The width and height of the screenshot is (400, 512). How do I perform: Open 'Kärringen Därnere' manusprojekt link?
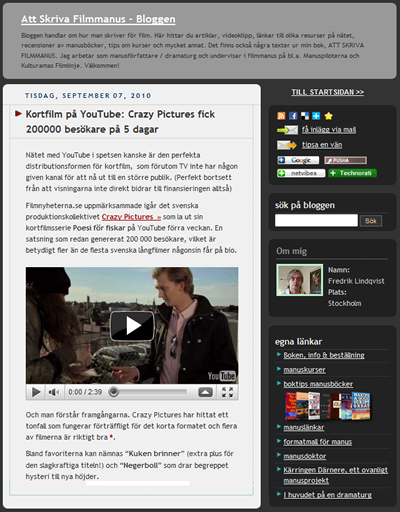(x=335, y=475)
